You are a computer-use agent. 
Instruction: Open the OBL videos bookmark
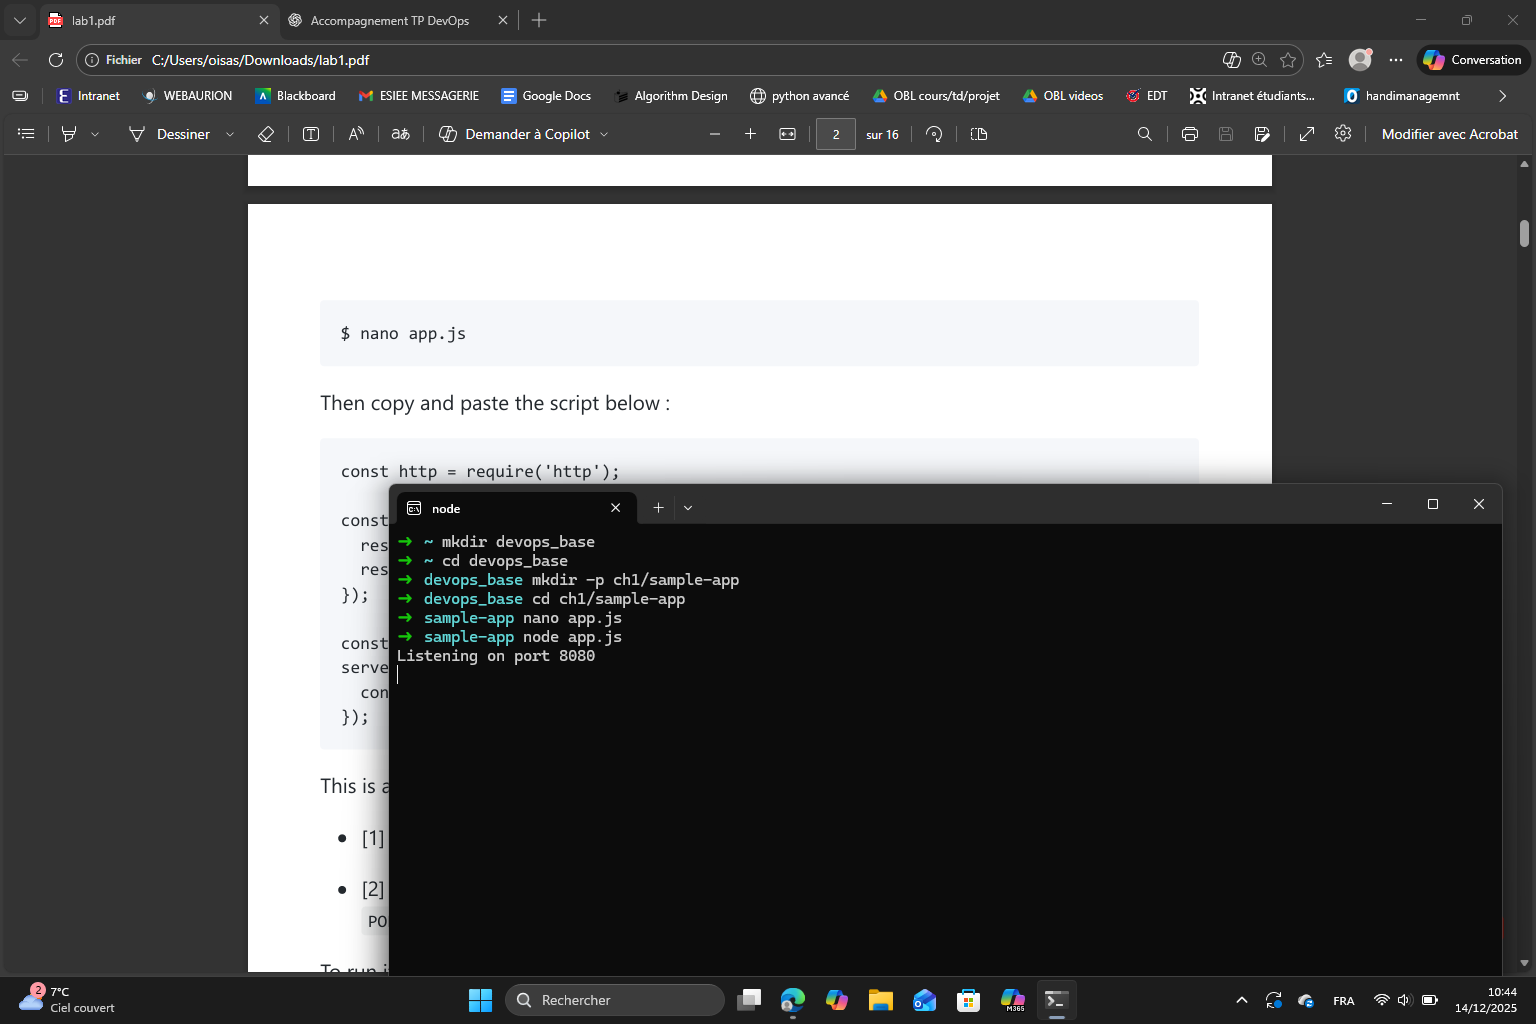click(x=1062, y=95)
